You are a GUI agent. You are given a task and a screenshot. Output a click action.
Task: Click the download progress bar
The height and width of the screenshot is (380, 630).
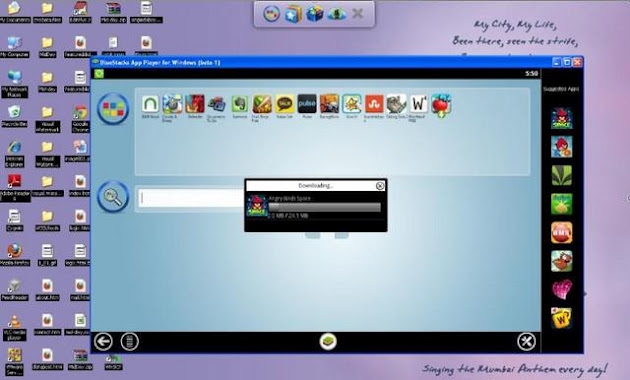coord(324,207)
